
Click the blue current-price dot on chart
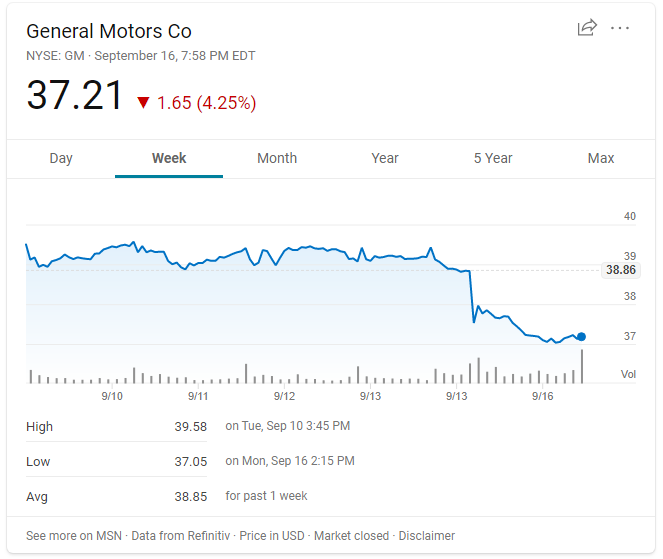[582, 337]
